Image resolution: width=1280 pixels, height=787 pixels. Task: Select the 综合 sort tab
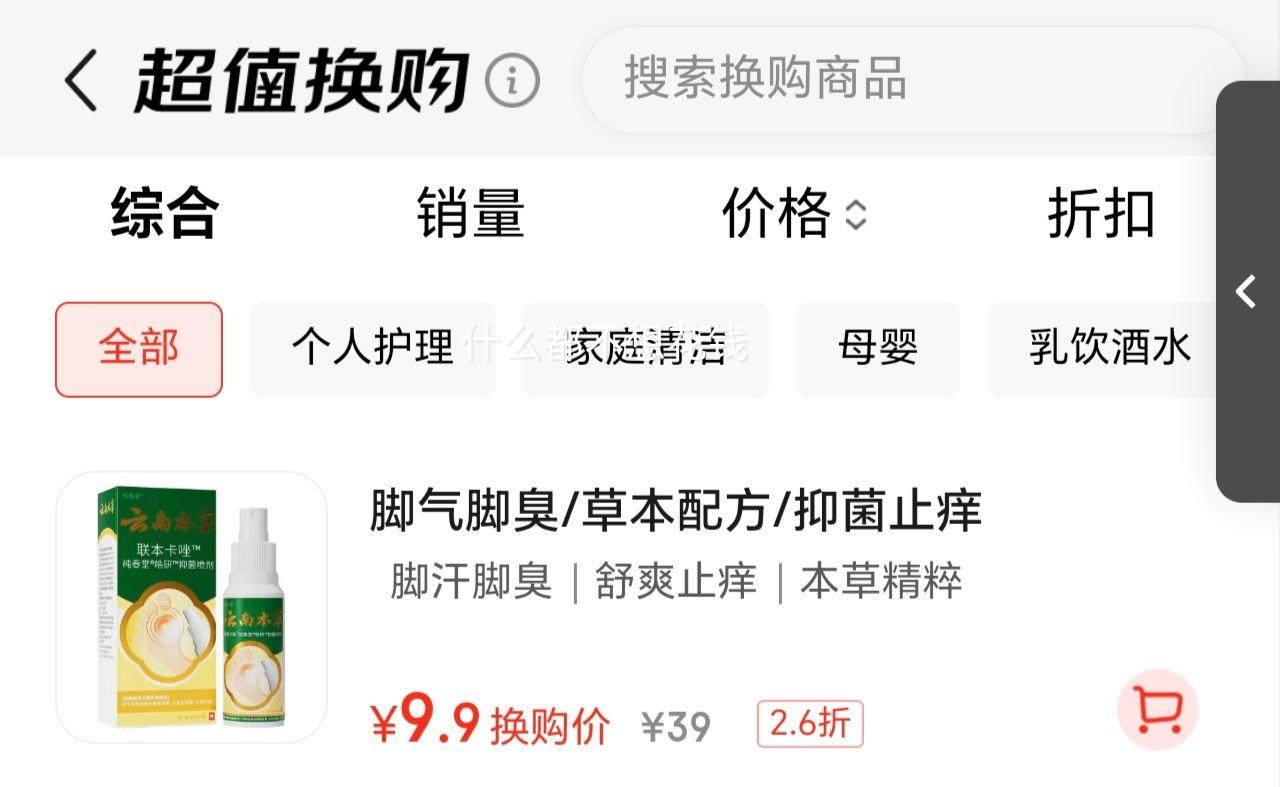pos(164,213)
